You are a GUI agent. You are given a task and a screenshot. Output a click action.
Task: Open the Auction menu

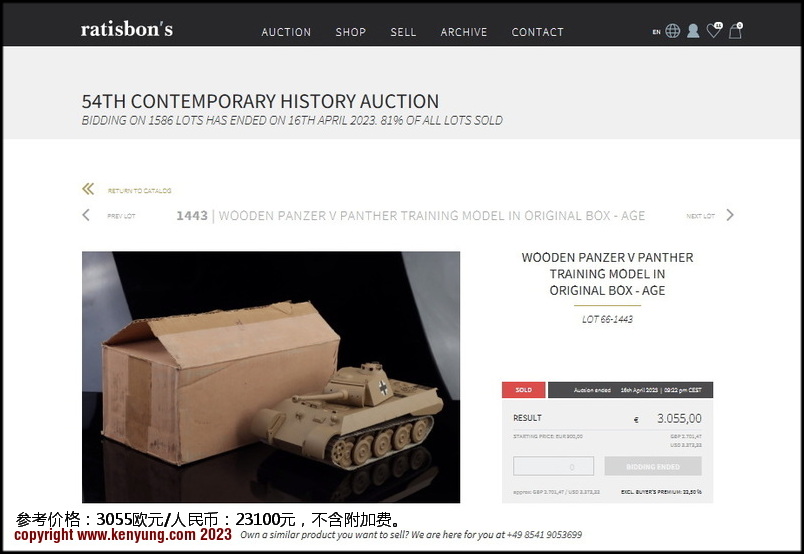(286, 32)
